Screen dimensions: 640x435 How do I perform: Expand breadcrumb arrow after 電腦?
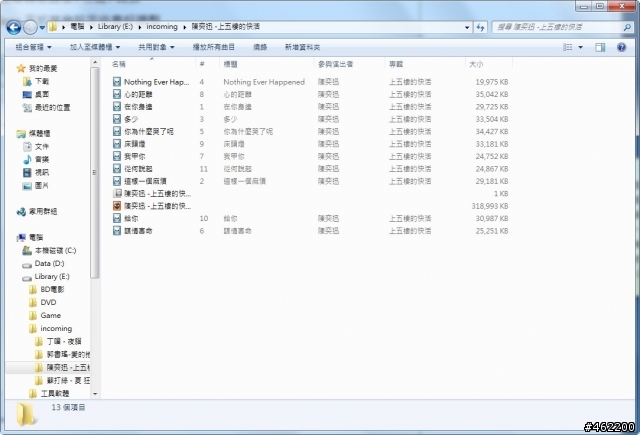point(91,27)
